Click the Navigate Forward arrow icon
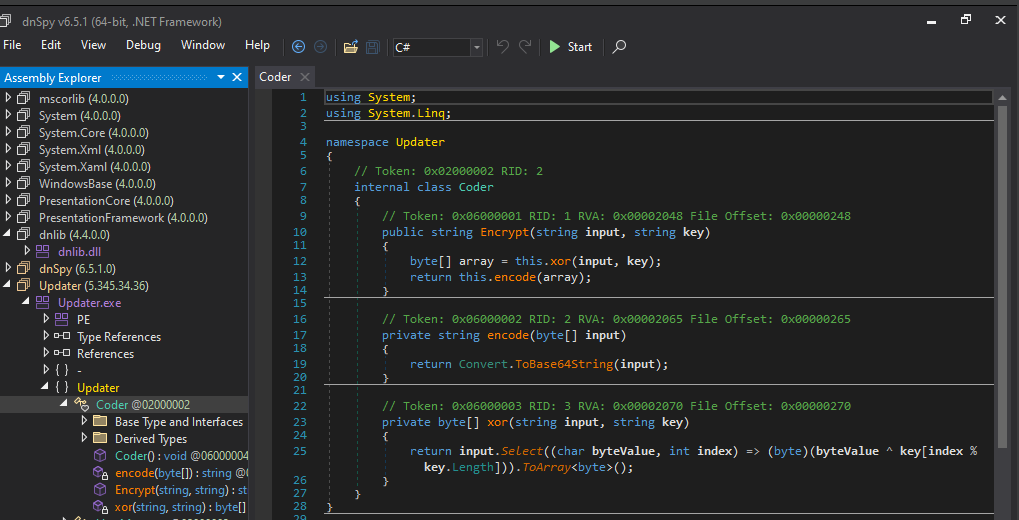 pyautogui.click(x=320, y=47)
